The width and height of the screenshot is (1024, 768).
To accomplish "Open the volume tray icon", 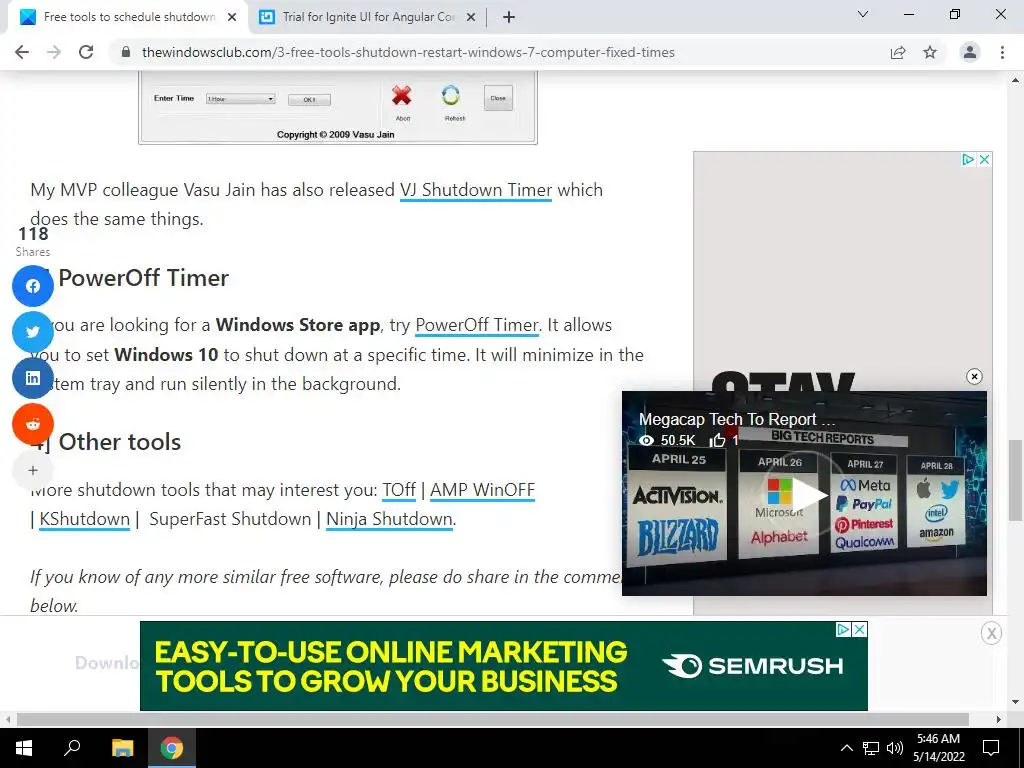I will click(895, 748).
